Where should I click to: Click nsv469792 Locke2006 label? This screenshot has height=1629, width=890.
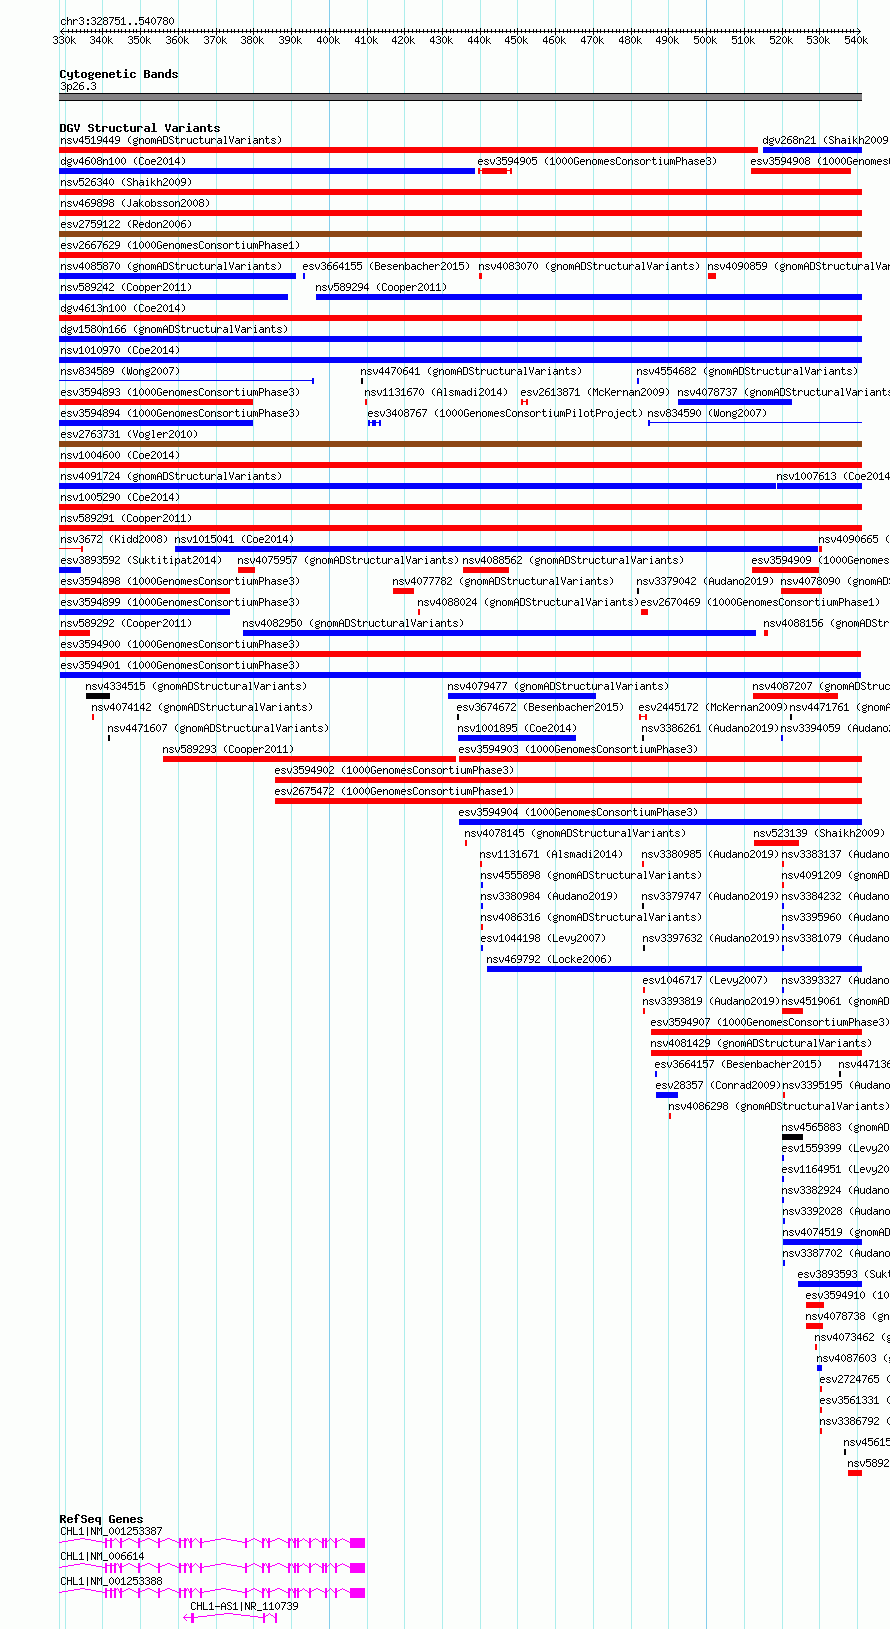tap(547, 960)
